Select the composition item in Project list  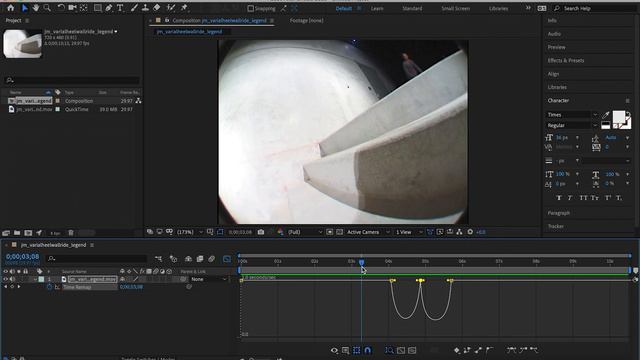click(x=34, y=101)
